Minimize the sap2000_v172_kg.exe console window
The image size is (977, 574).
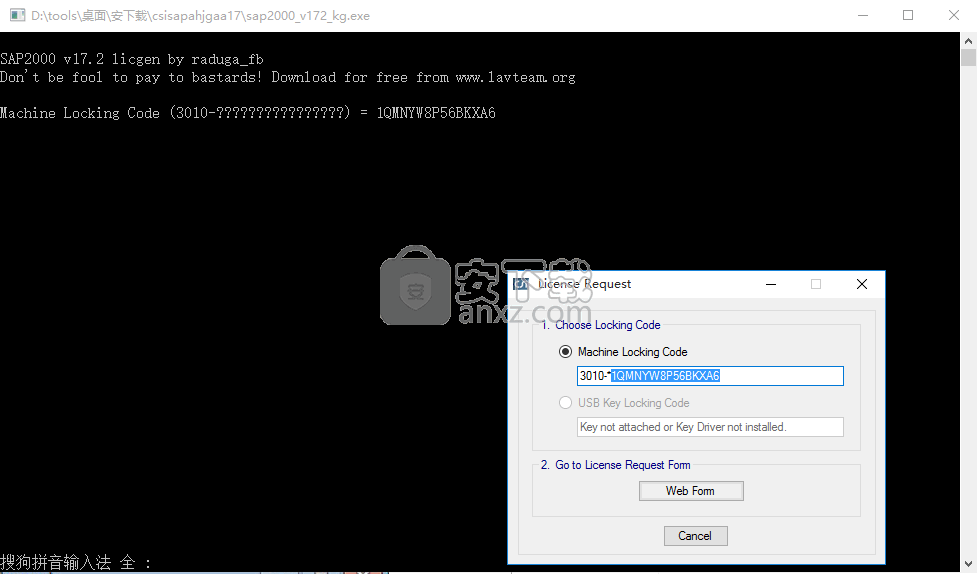coord(863,16)
